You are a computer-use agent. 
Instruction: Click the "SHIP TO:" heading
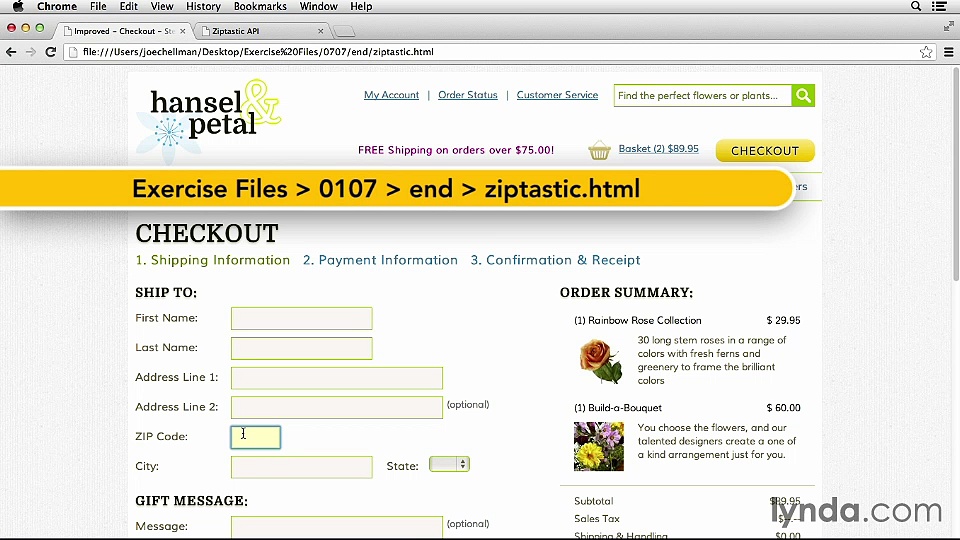tap(166, 293)
